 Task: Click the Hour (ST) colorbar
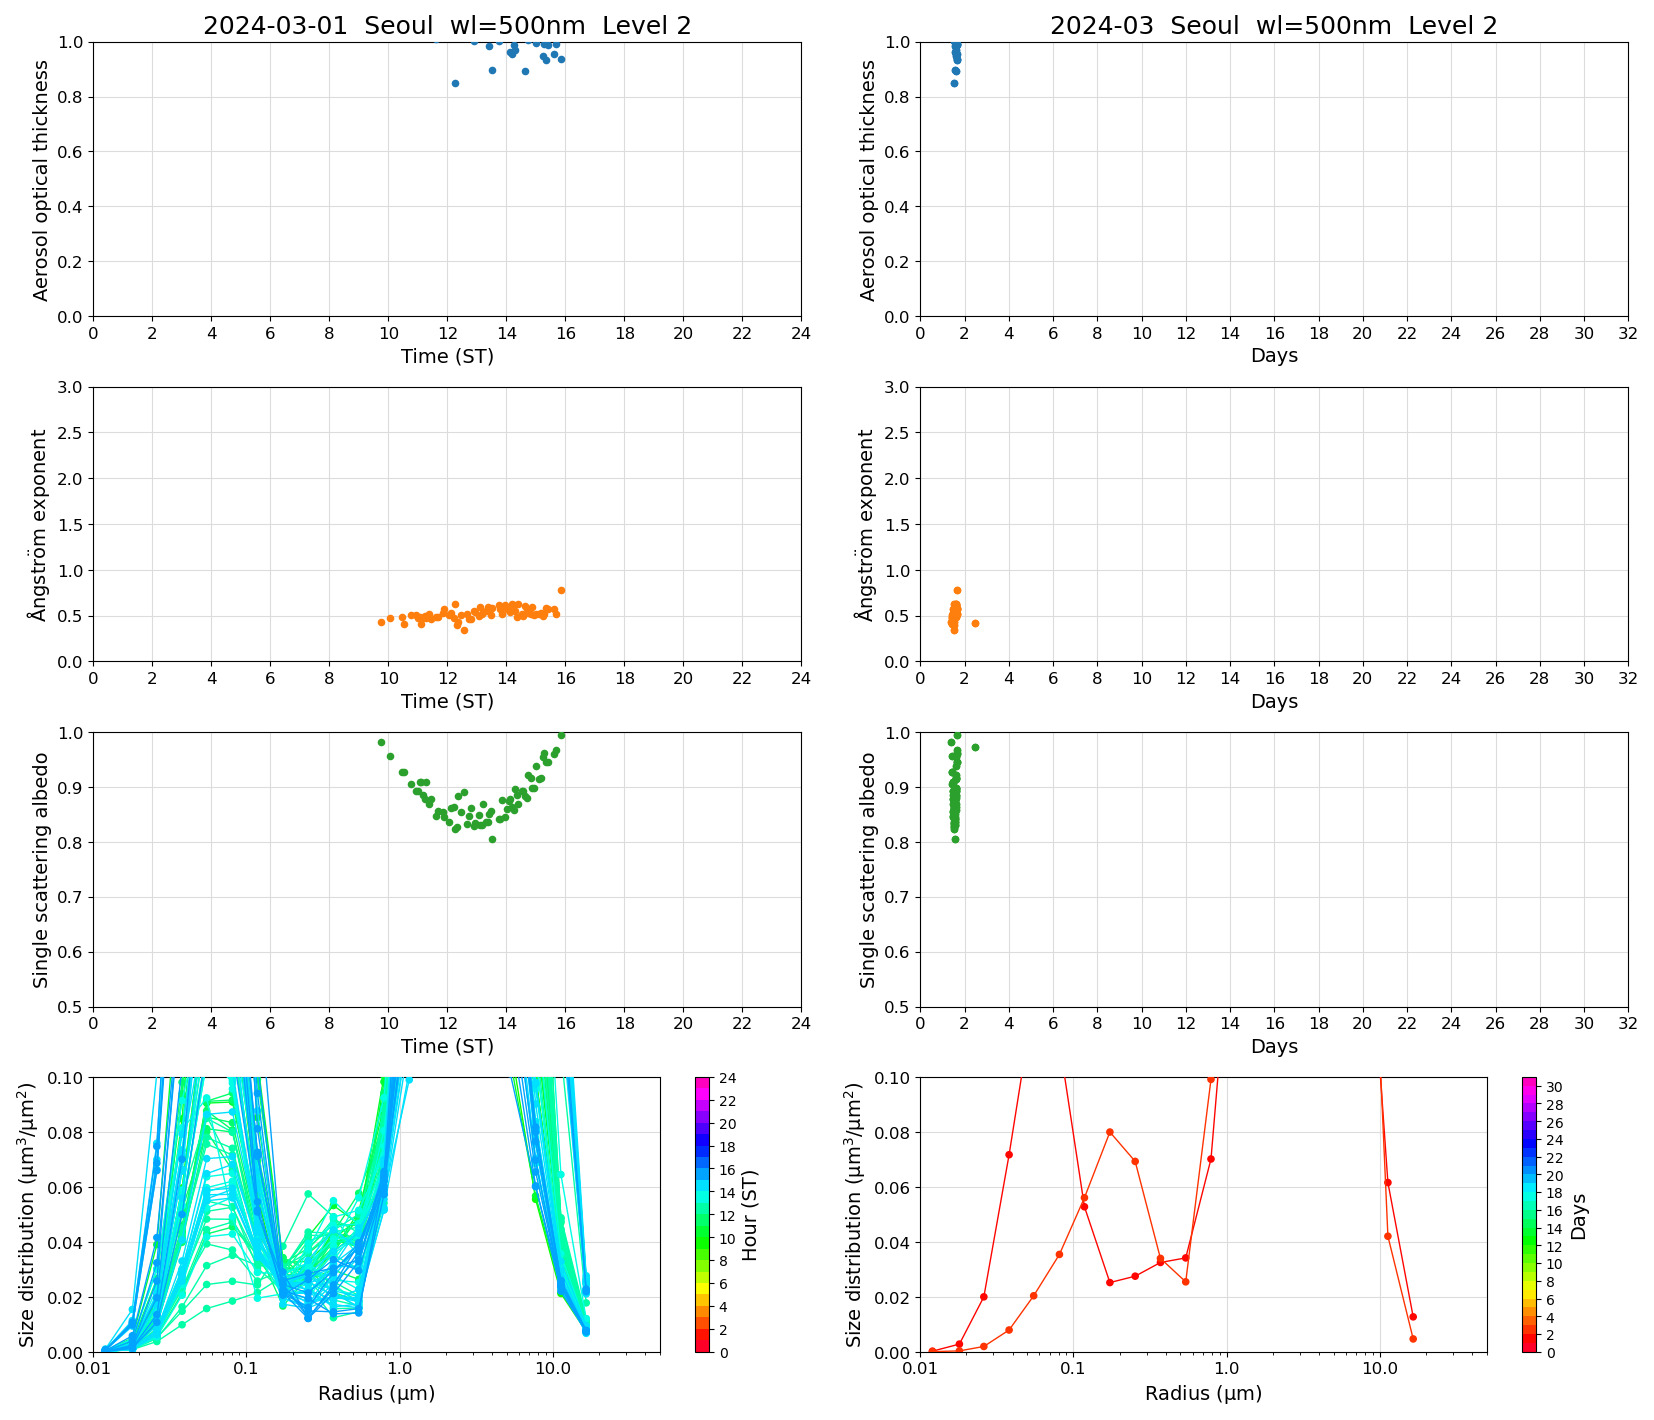click(x=702, y=1214)
